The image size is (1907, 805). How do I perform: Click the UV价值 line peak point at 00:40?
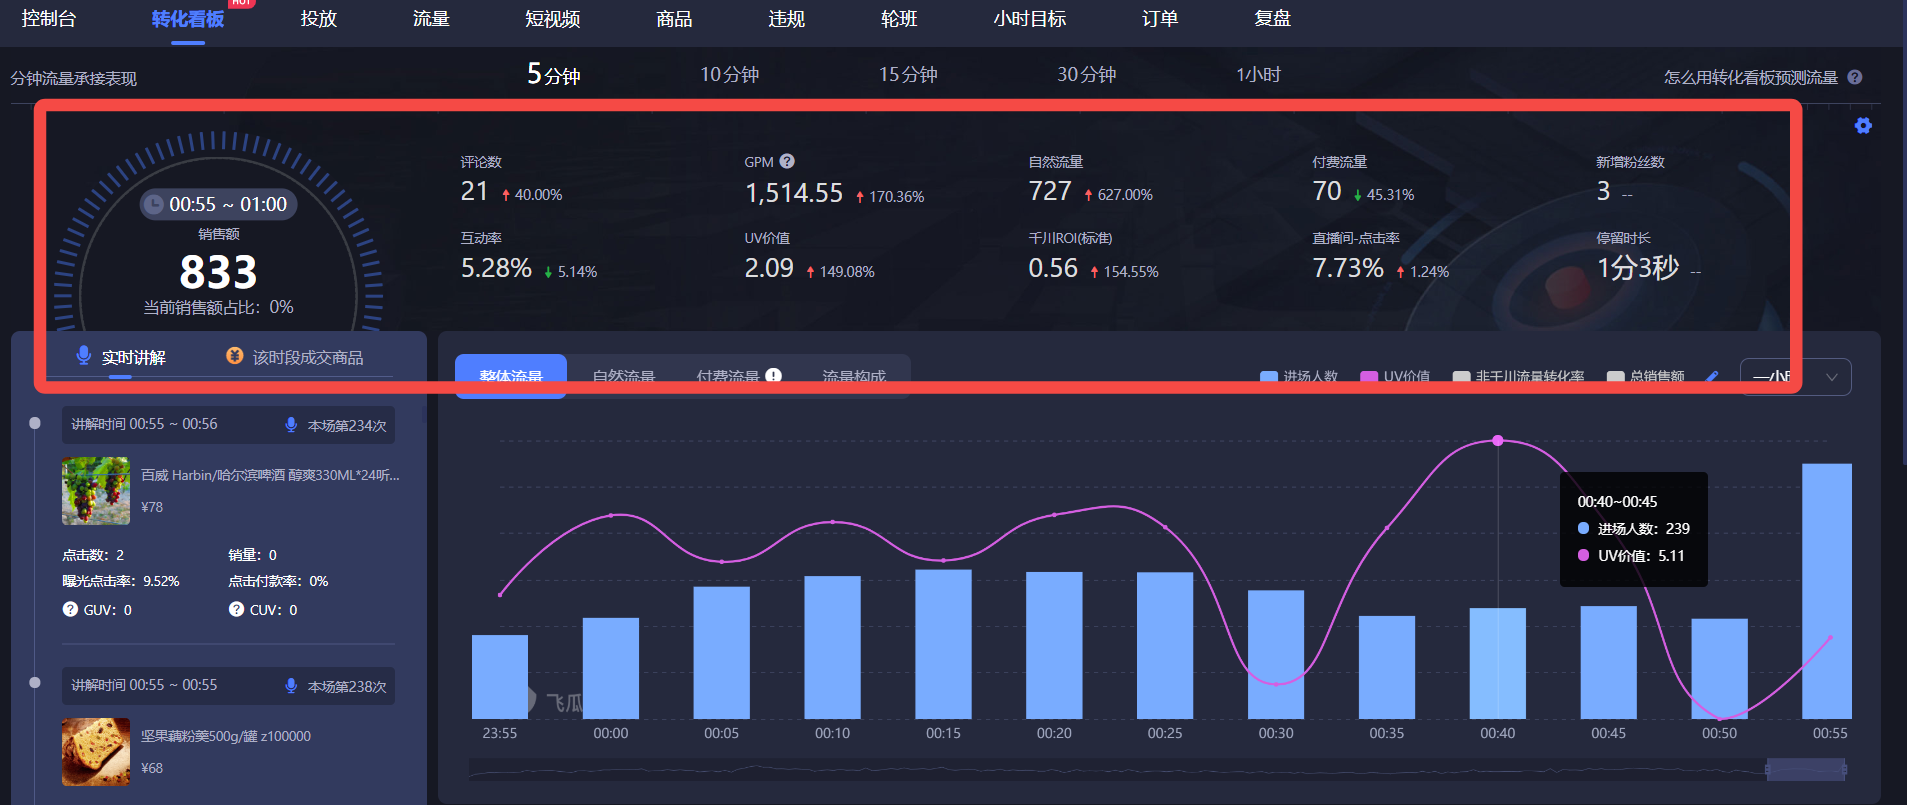tap(1497, 440)
